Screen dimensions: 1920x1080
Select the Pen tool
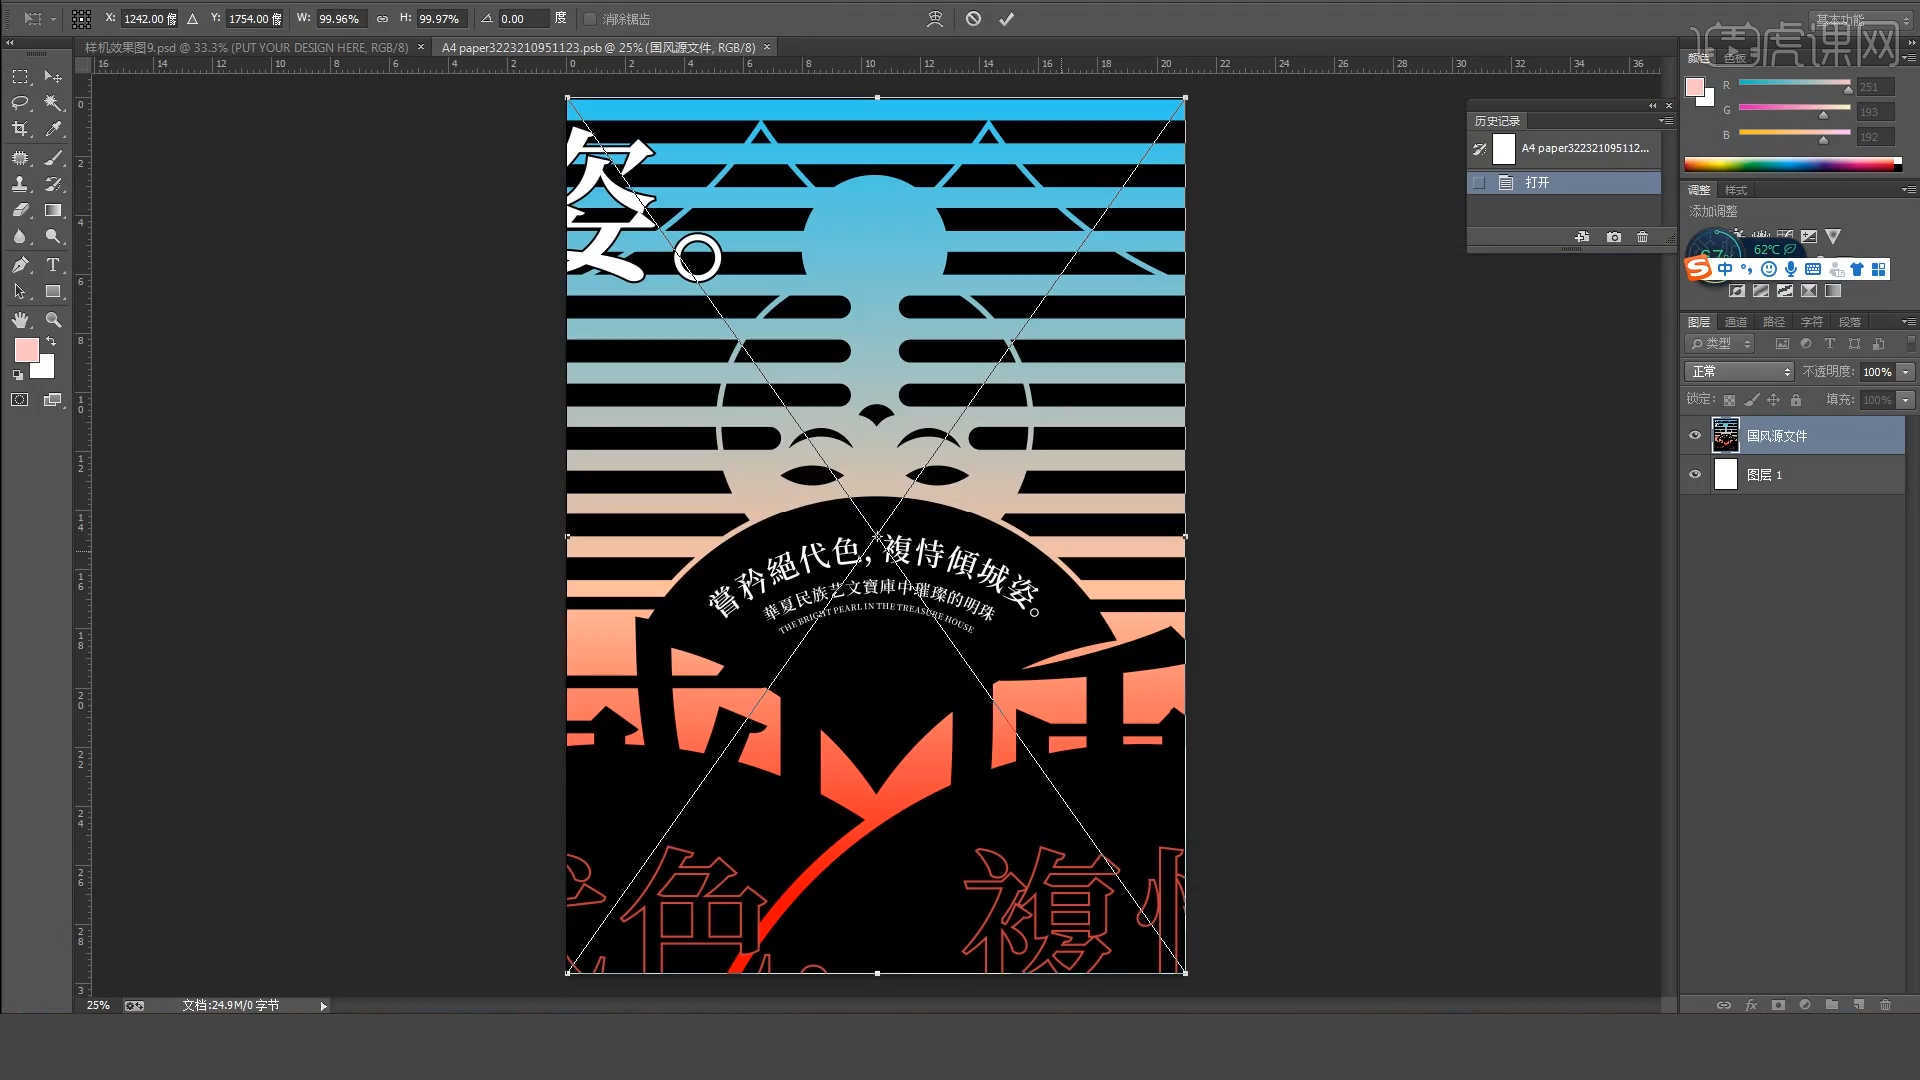point(20,265)
